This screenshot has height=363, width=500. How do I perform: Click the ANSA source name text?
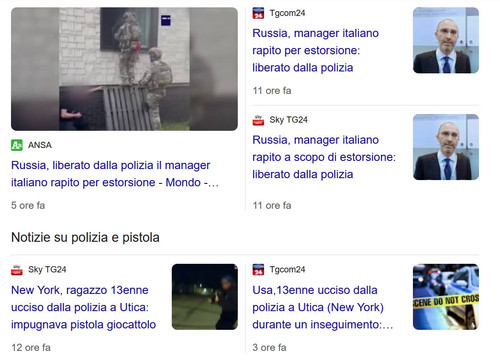coord(40,145)
